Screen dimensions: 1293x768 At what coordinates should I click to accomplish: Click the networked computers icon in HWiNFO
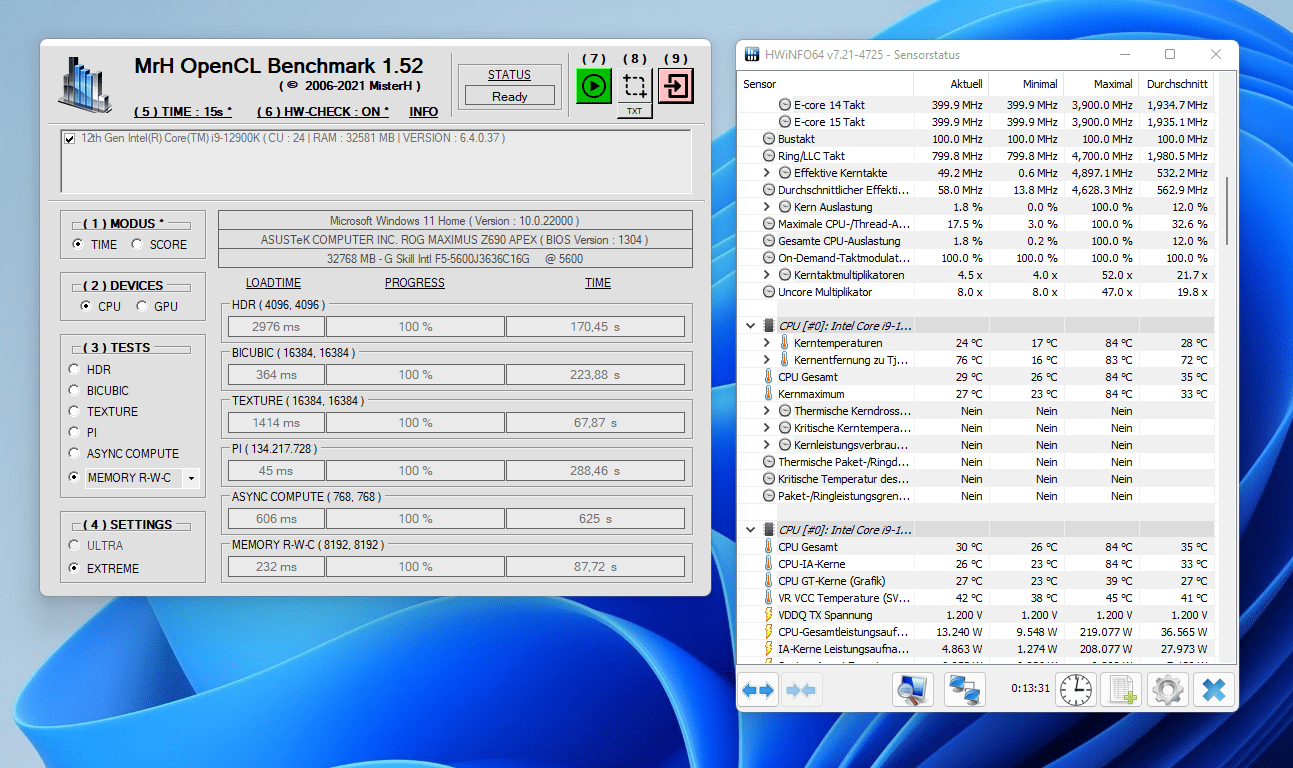pyautogui.click(x=965, y=690)
